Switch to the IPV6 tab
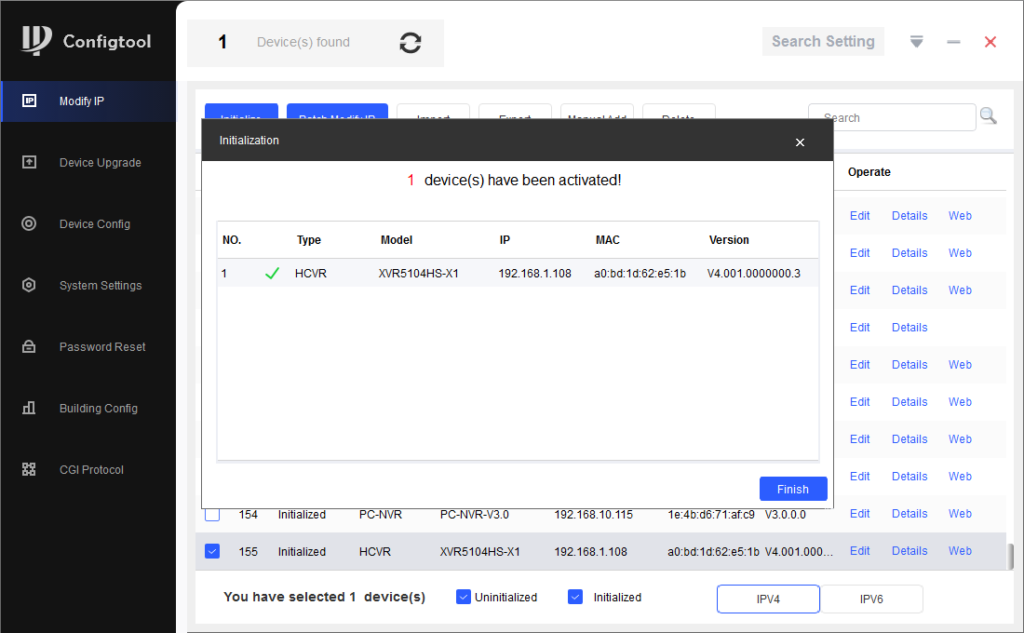The image size is (1024, 633). coord(871,598)
